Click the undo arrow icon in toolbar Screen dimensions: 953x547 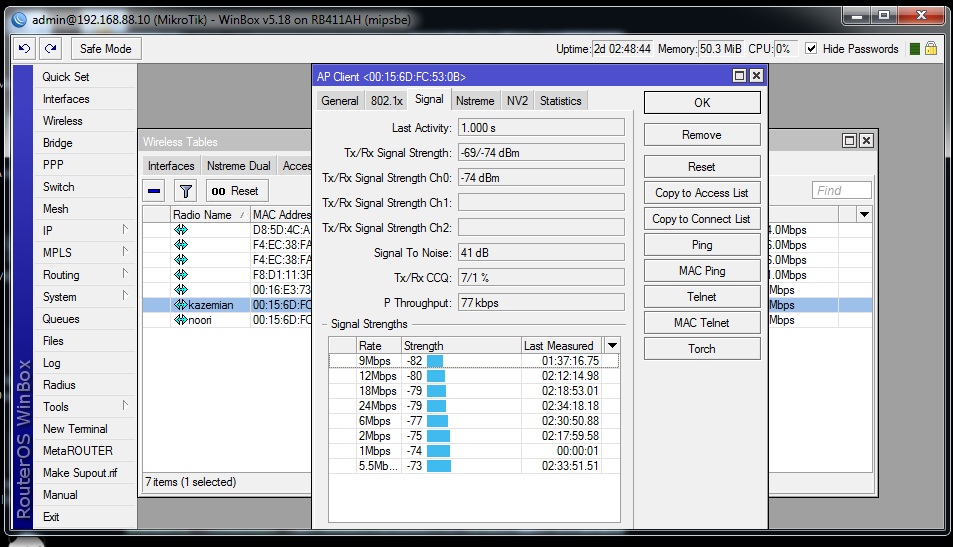[x=25, y=49]
